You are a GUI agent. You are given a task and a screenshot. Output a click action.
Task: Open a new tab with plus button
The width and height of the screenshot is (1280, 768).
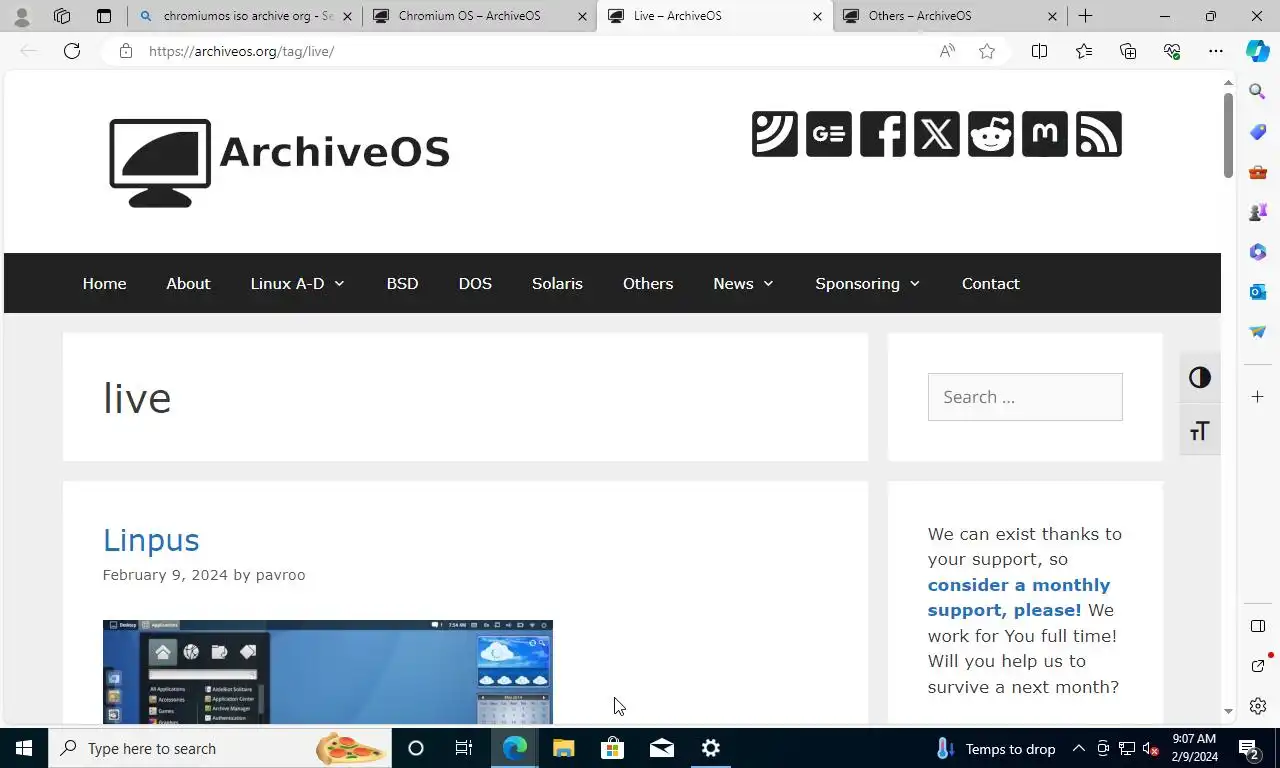coord(1085,16)
